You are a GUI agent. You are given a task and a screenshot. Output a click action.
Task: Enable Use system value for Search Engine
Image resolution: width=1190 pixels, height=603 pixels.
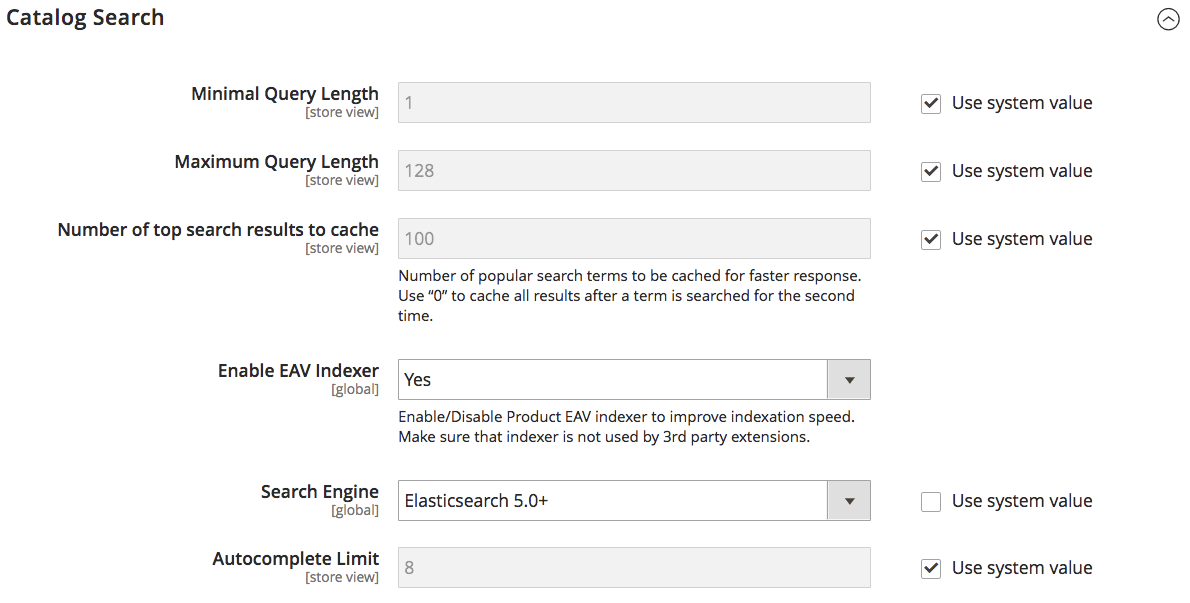(x=930, y=501)
